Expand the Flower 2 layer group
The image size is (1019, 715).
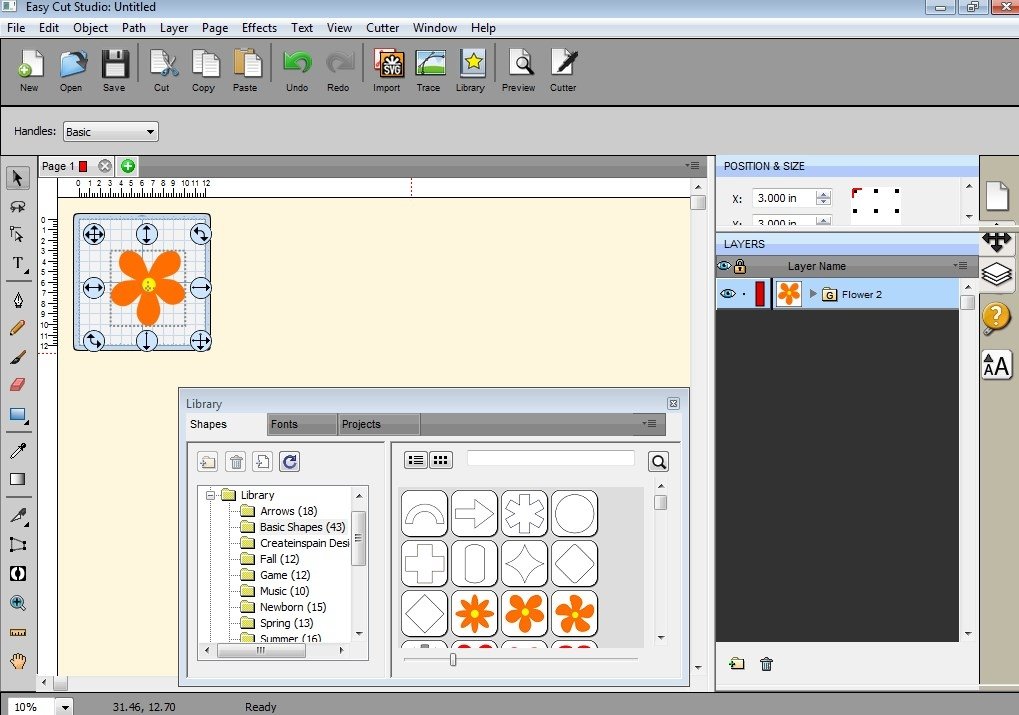pos(812,294)
